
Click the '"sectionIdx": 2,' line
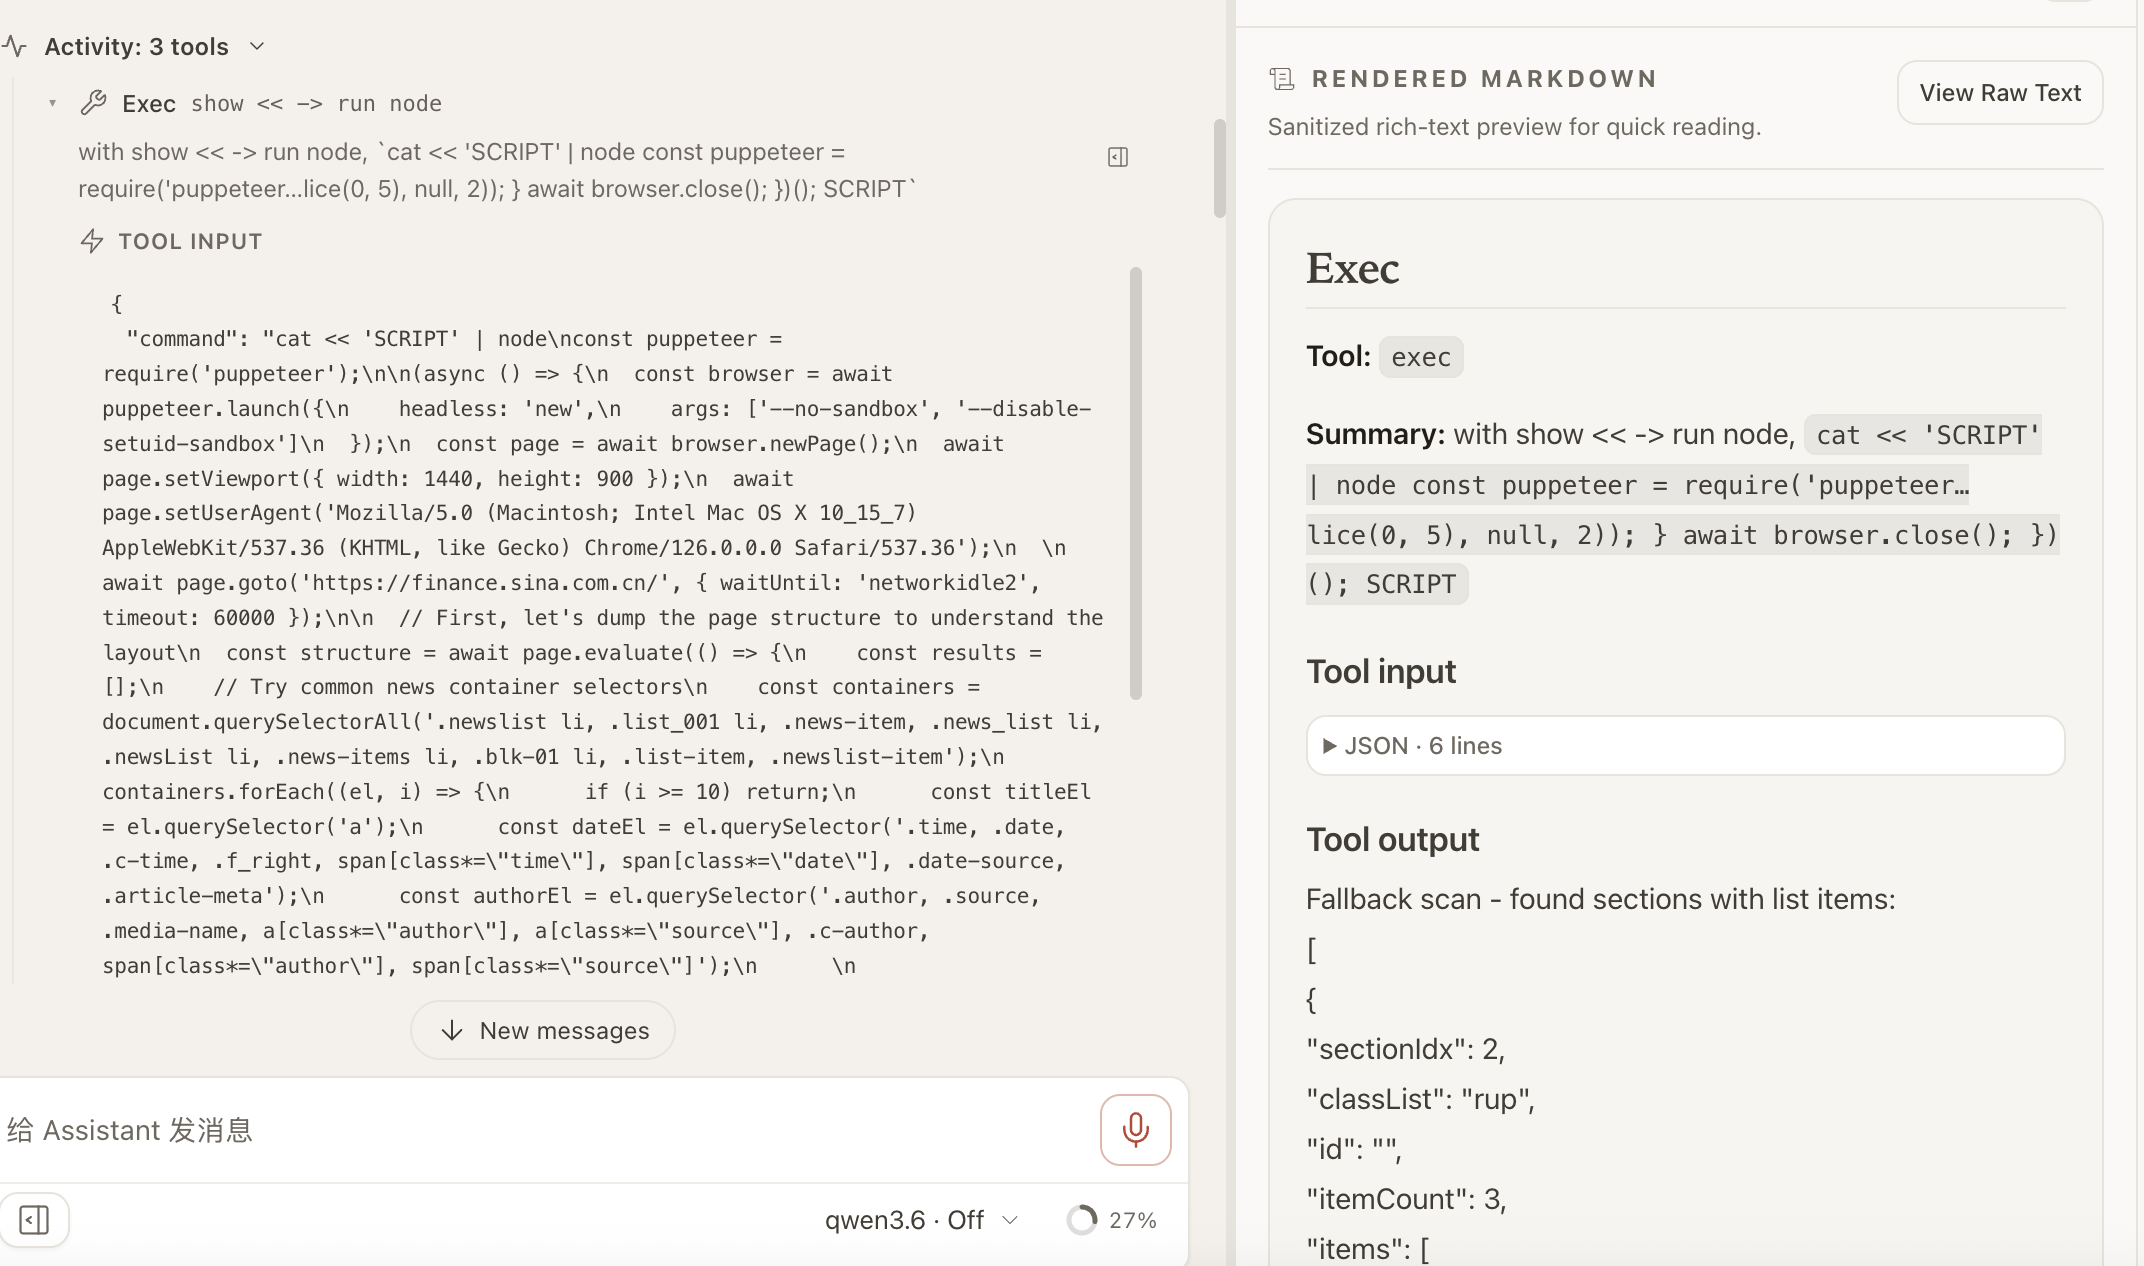click(x=1406, y=1049)
